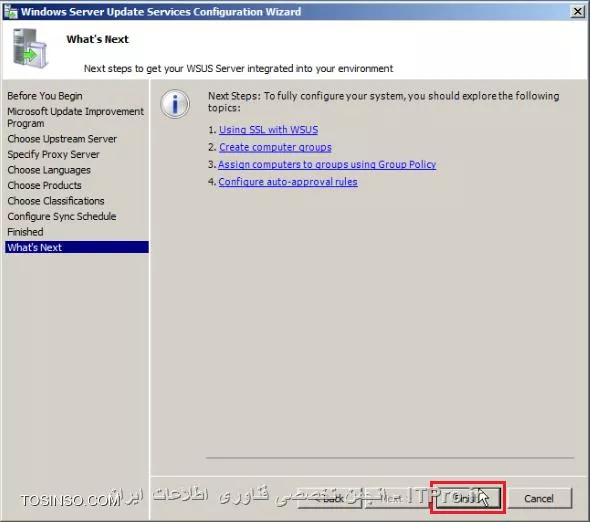
Task: Go to Choose Classifications step
Action: (x=56, y=201)
